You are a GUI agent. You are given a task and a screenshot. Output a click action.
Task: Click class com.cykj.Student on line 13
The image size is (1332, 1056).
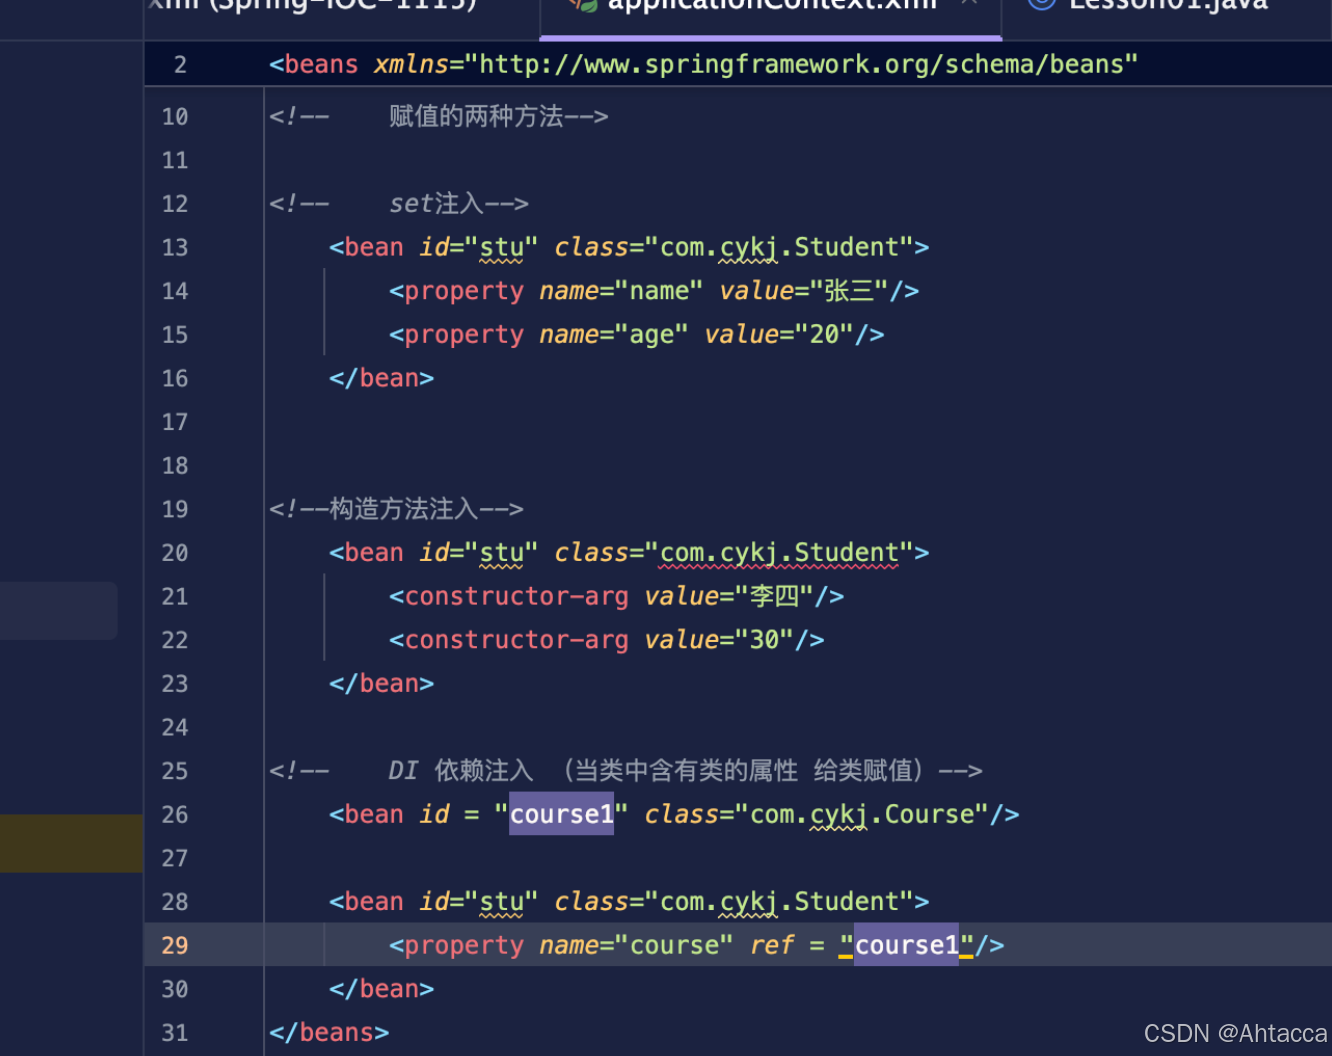point(779,248)
